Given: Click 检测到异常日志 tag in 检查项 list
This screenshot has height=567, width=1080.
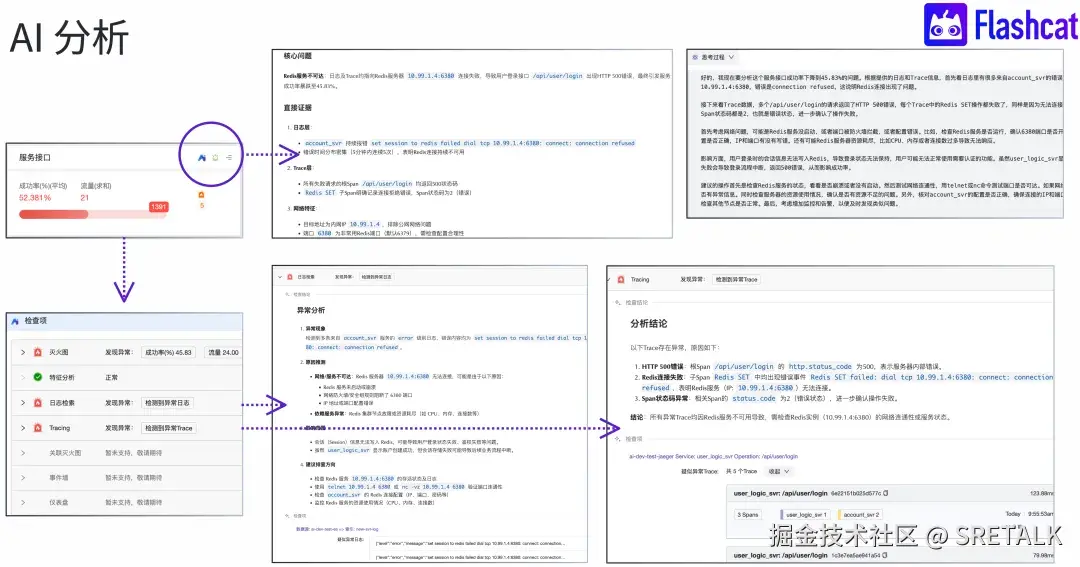Looking at the screenshot, I should pyautogui.click(x=167, y=402).
